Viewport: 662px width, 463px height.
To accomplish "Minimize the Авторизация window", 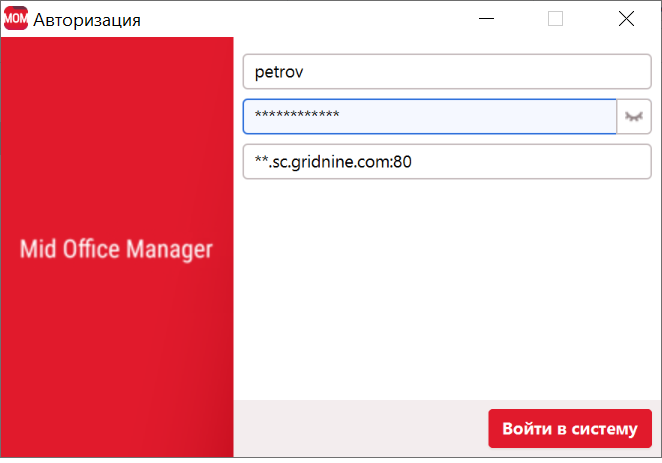I will coord(486,19).
